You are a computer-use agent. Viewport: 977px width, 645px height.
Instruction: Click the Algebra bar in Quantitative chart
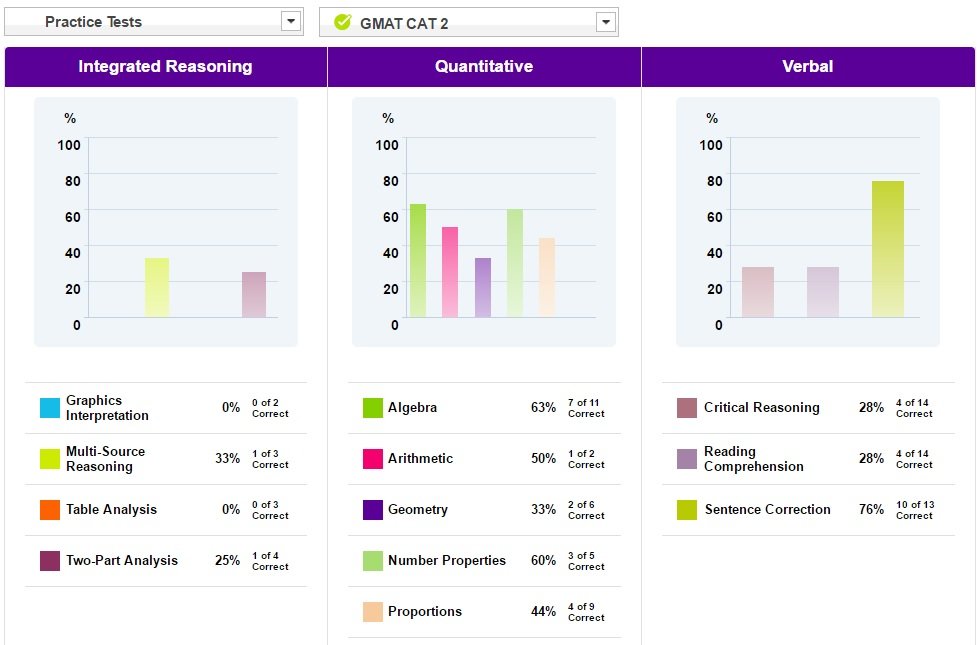[418, 260]
